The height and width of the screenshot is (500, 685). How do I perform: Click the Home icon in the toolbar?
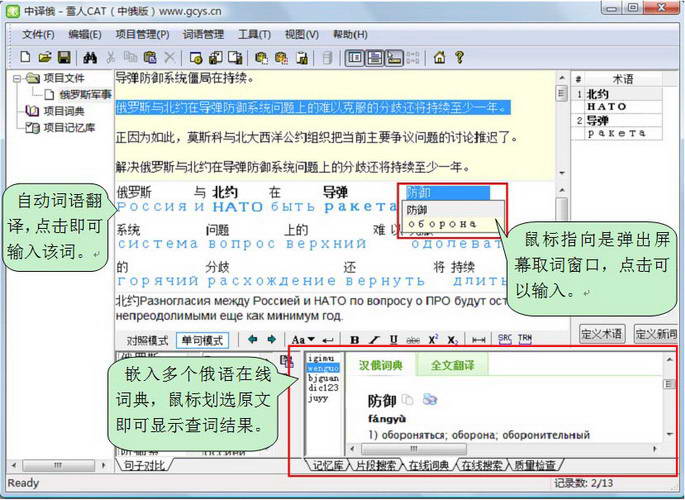coord(439,57)
